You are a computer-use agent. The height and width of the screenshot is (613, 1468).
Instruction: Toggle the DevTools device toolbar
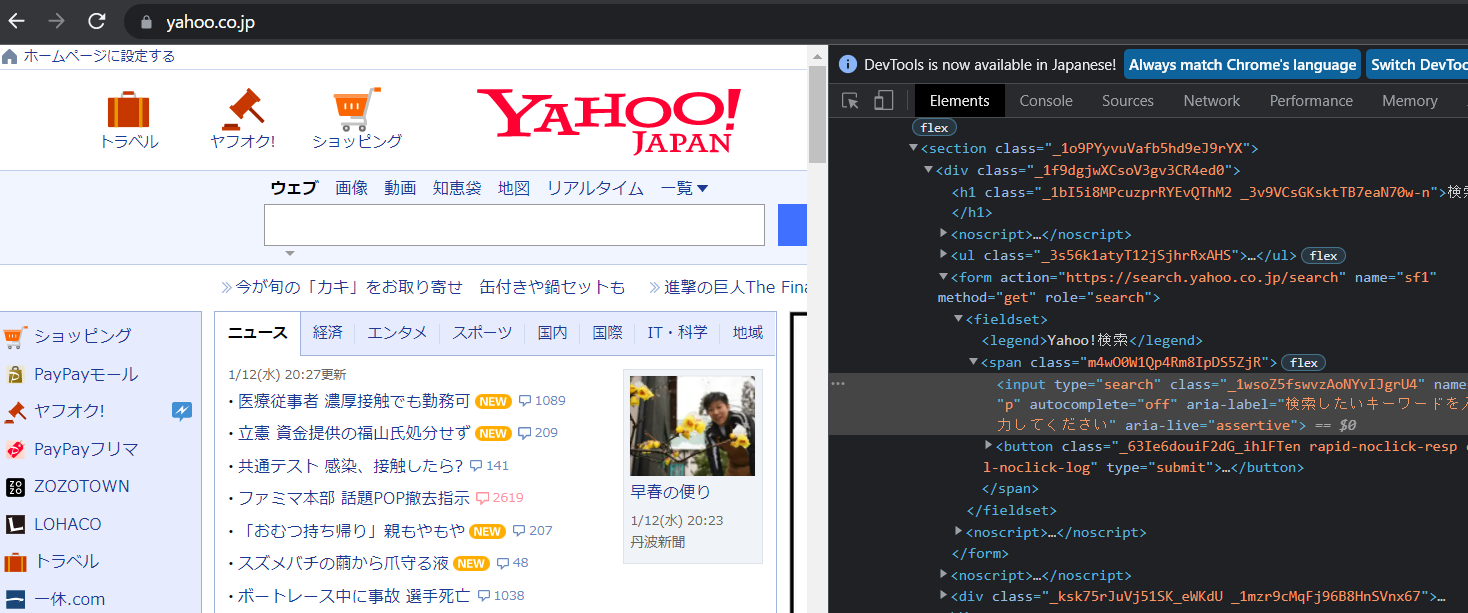pos(883,101)
